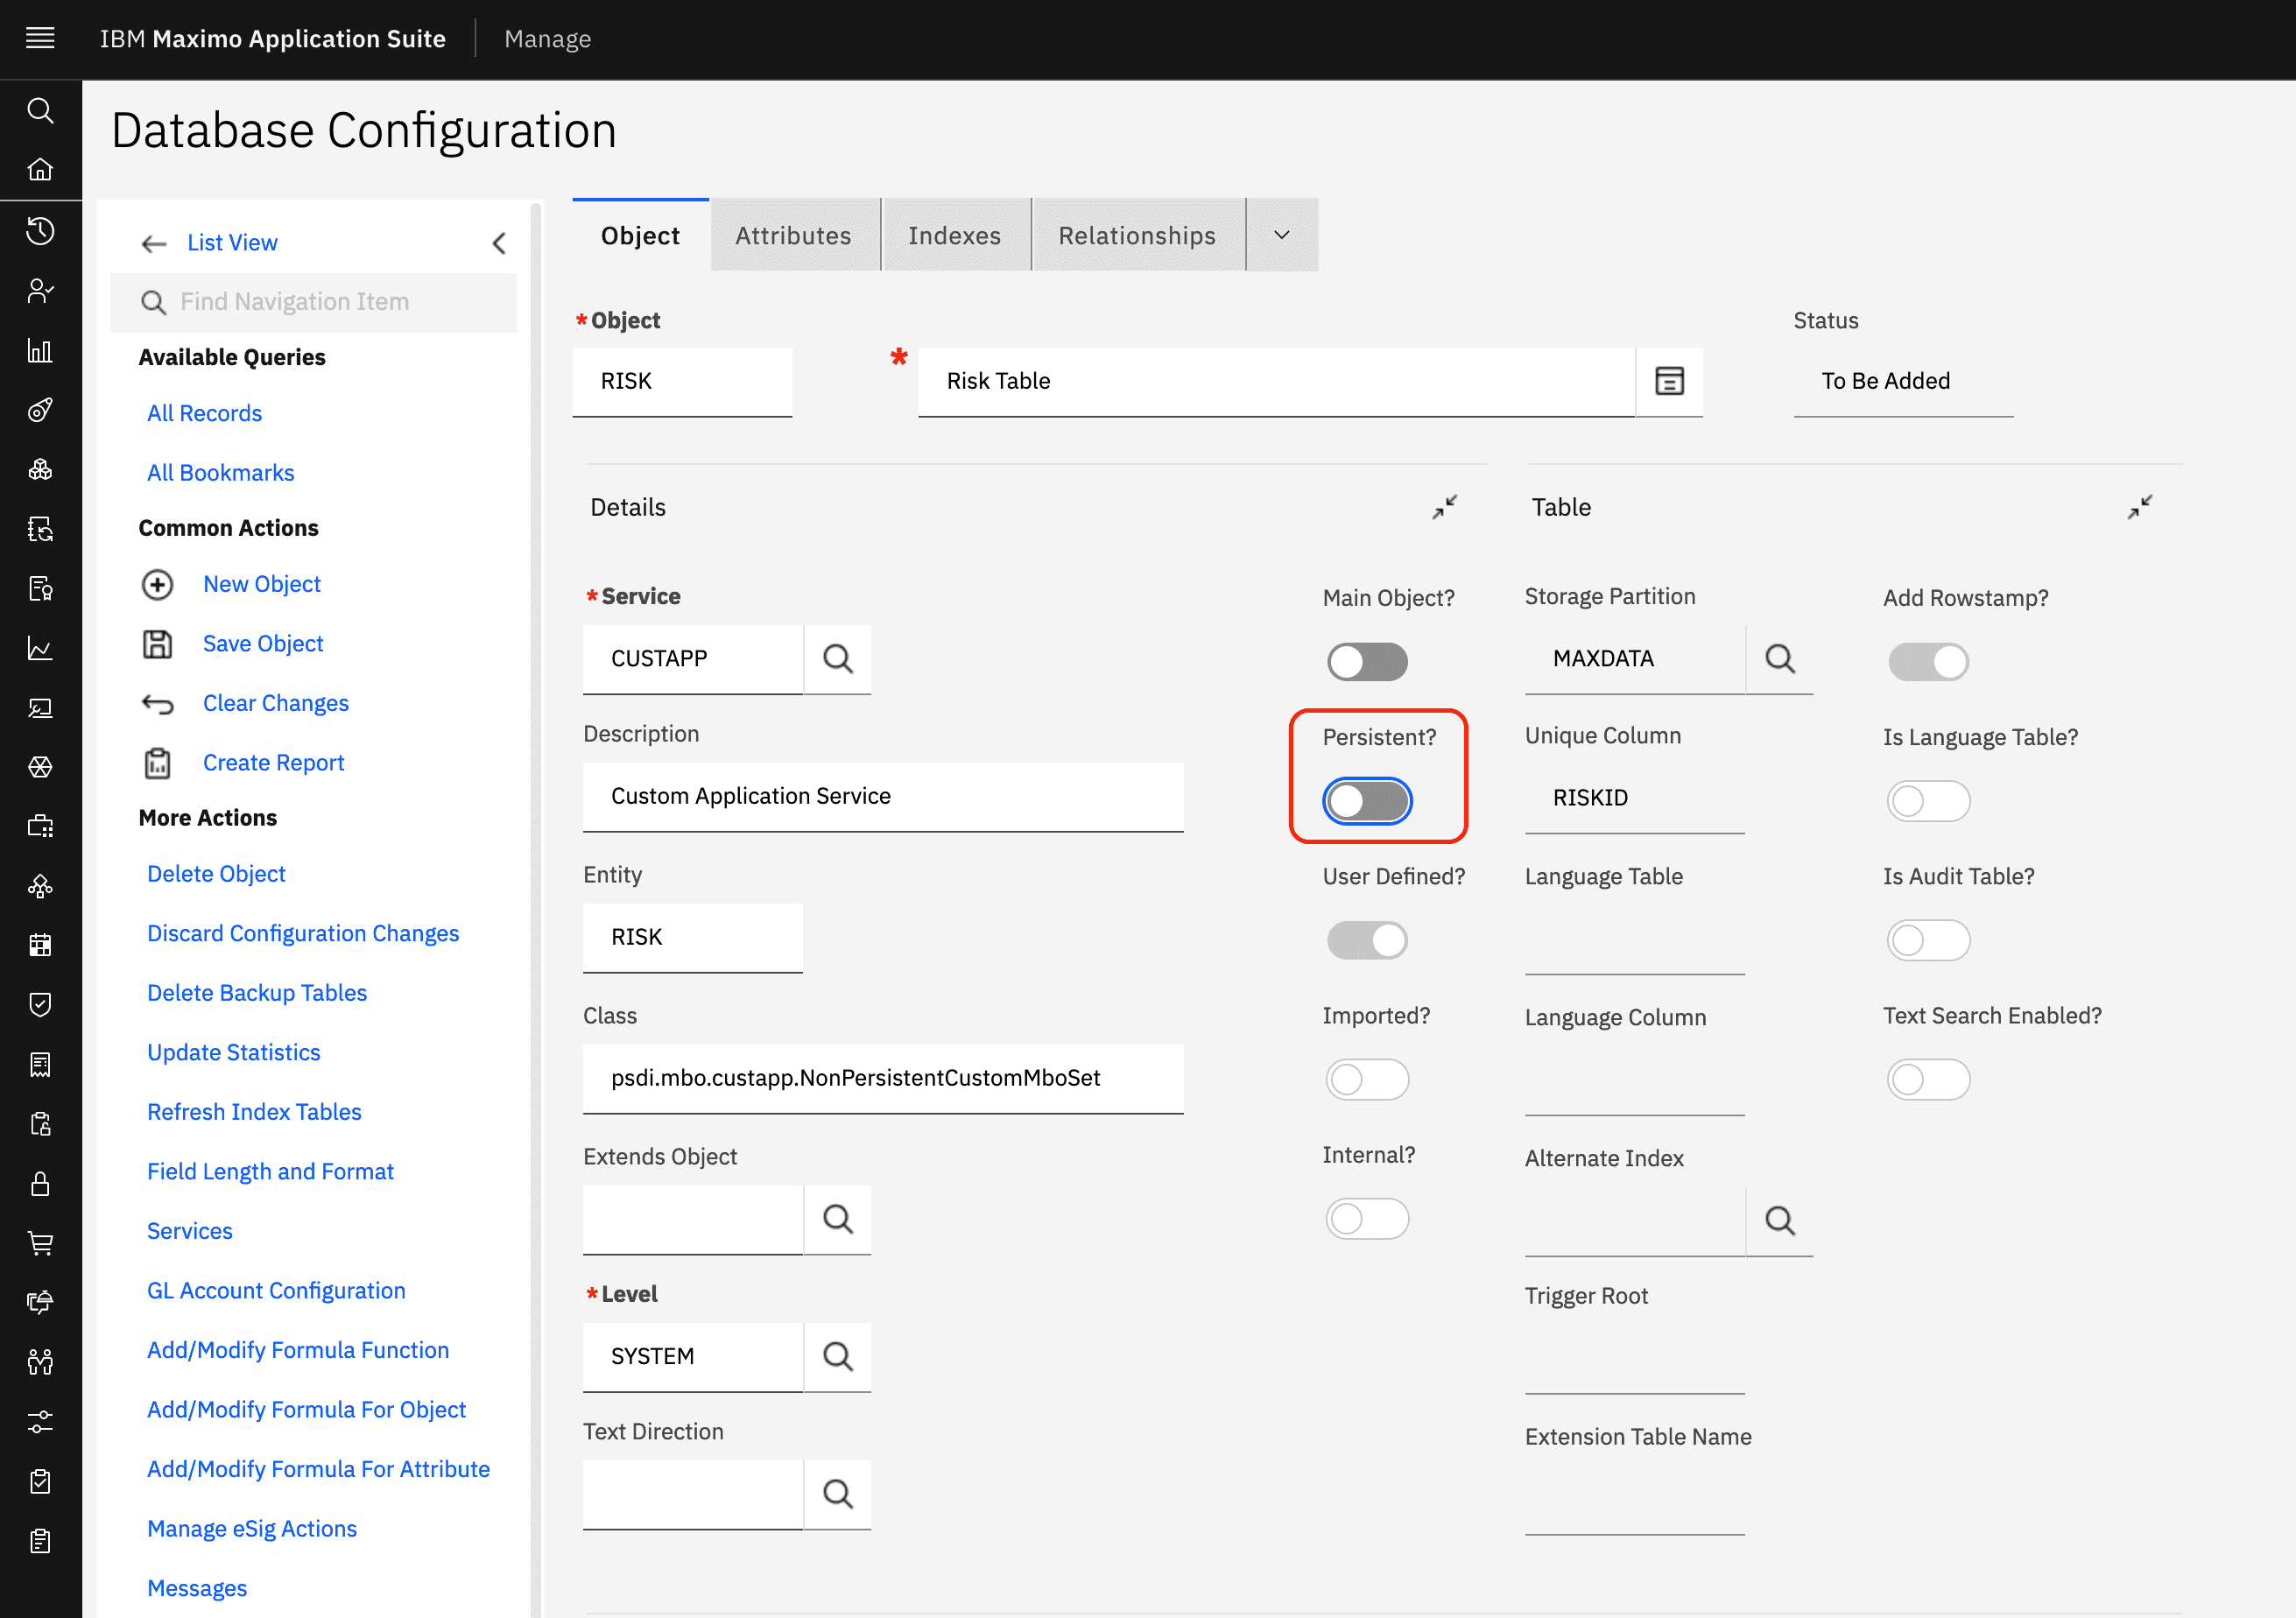Click the shield check icon in the left rail
The width and height of the screenshot is (2296, 1618).
point(40,1004)
